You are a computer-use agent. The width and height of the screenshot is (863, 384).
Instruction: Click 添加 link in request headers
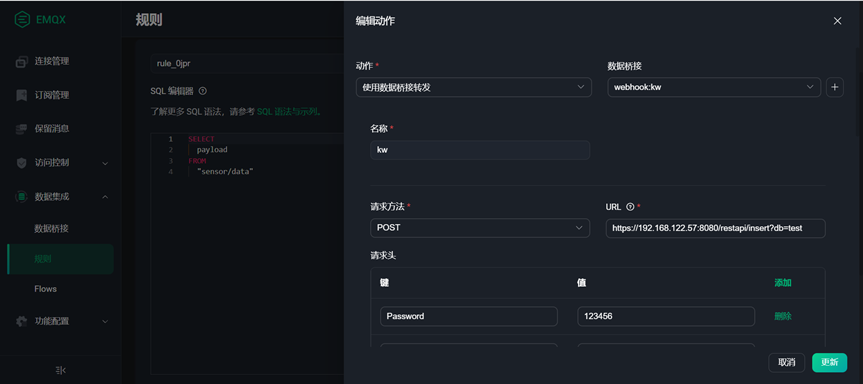pos(783,283)
